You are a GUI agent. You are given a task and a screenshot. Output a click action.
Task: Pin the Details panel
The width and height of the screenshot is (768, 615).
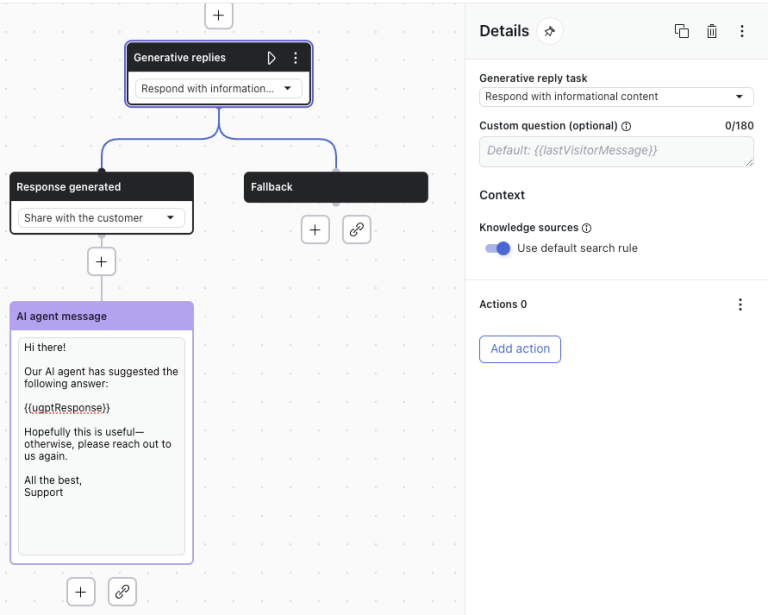(x=549, y=31)
